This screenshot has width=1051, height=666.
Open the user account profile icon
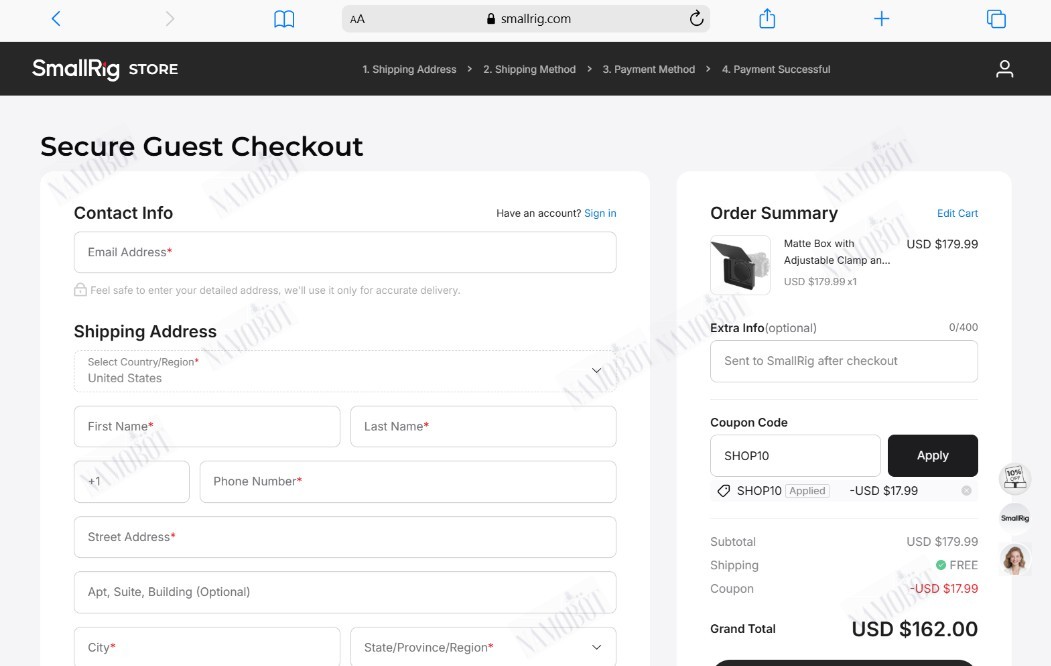pyautogui.click(x=1004, y=68)
